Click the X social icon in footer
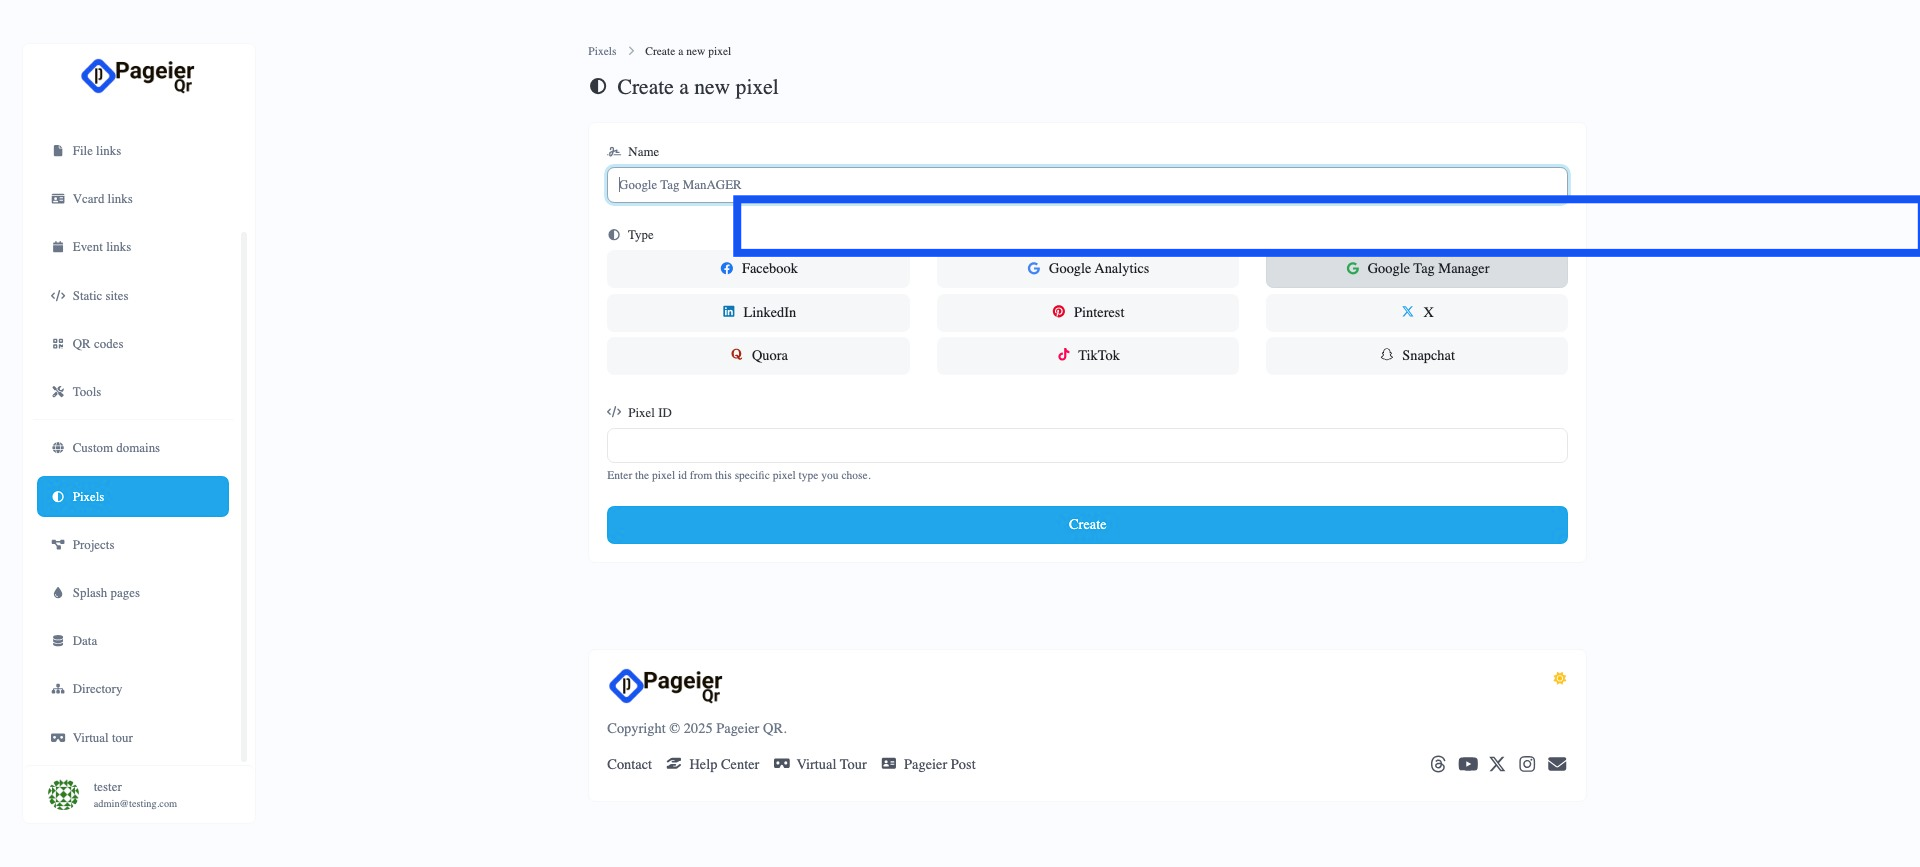The width and height of the screenshot is (1920, 867). click(x=1497, y=764)
